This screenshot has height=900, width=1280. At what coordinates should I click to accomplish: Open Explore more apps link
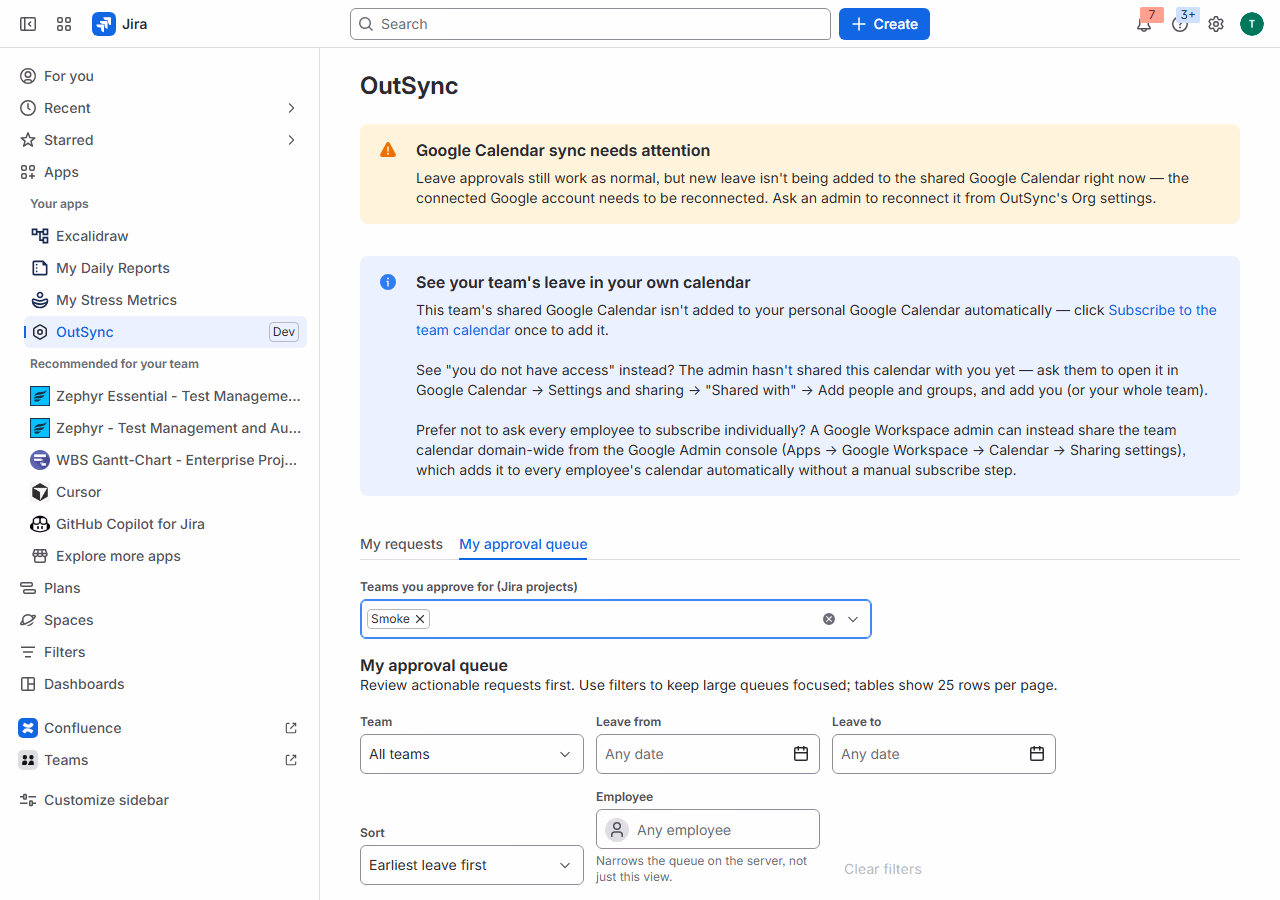click(x=118, y=556)
